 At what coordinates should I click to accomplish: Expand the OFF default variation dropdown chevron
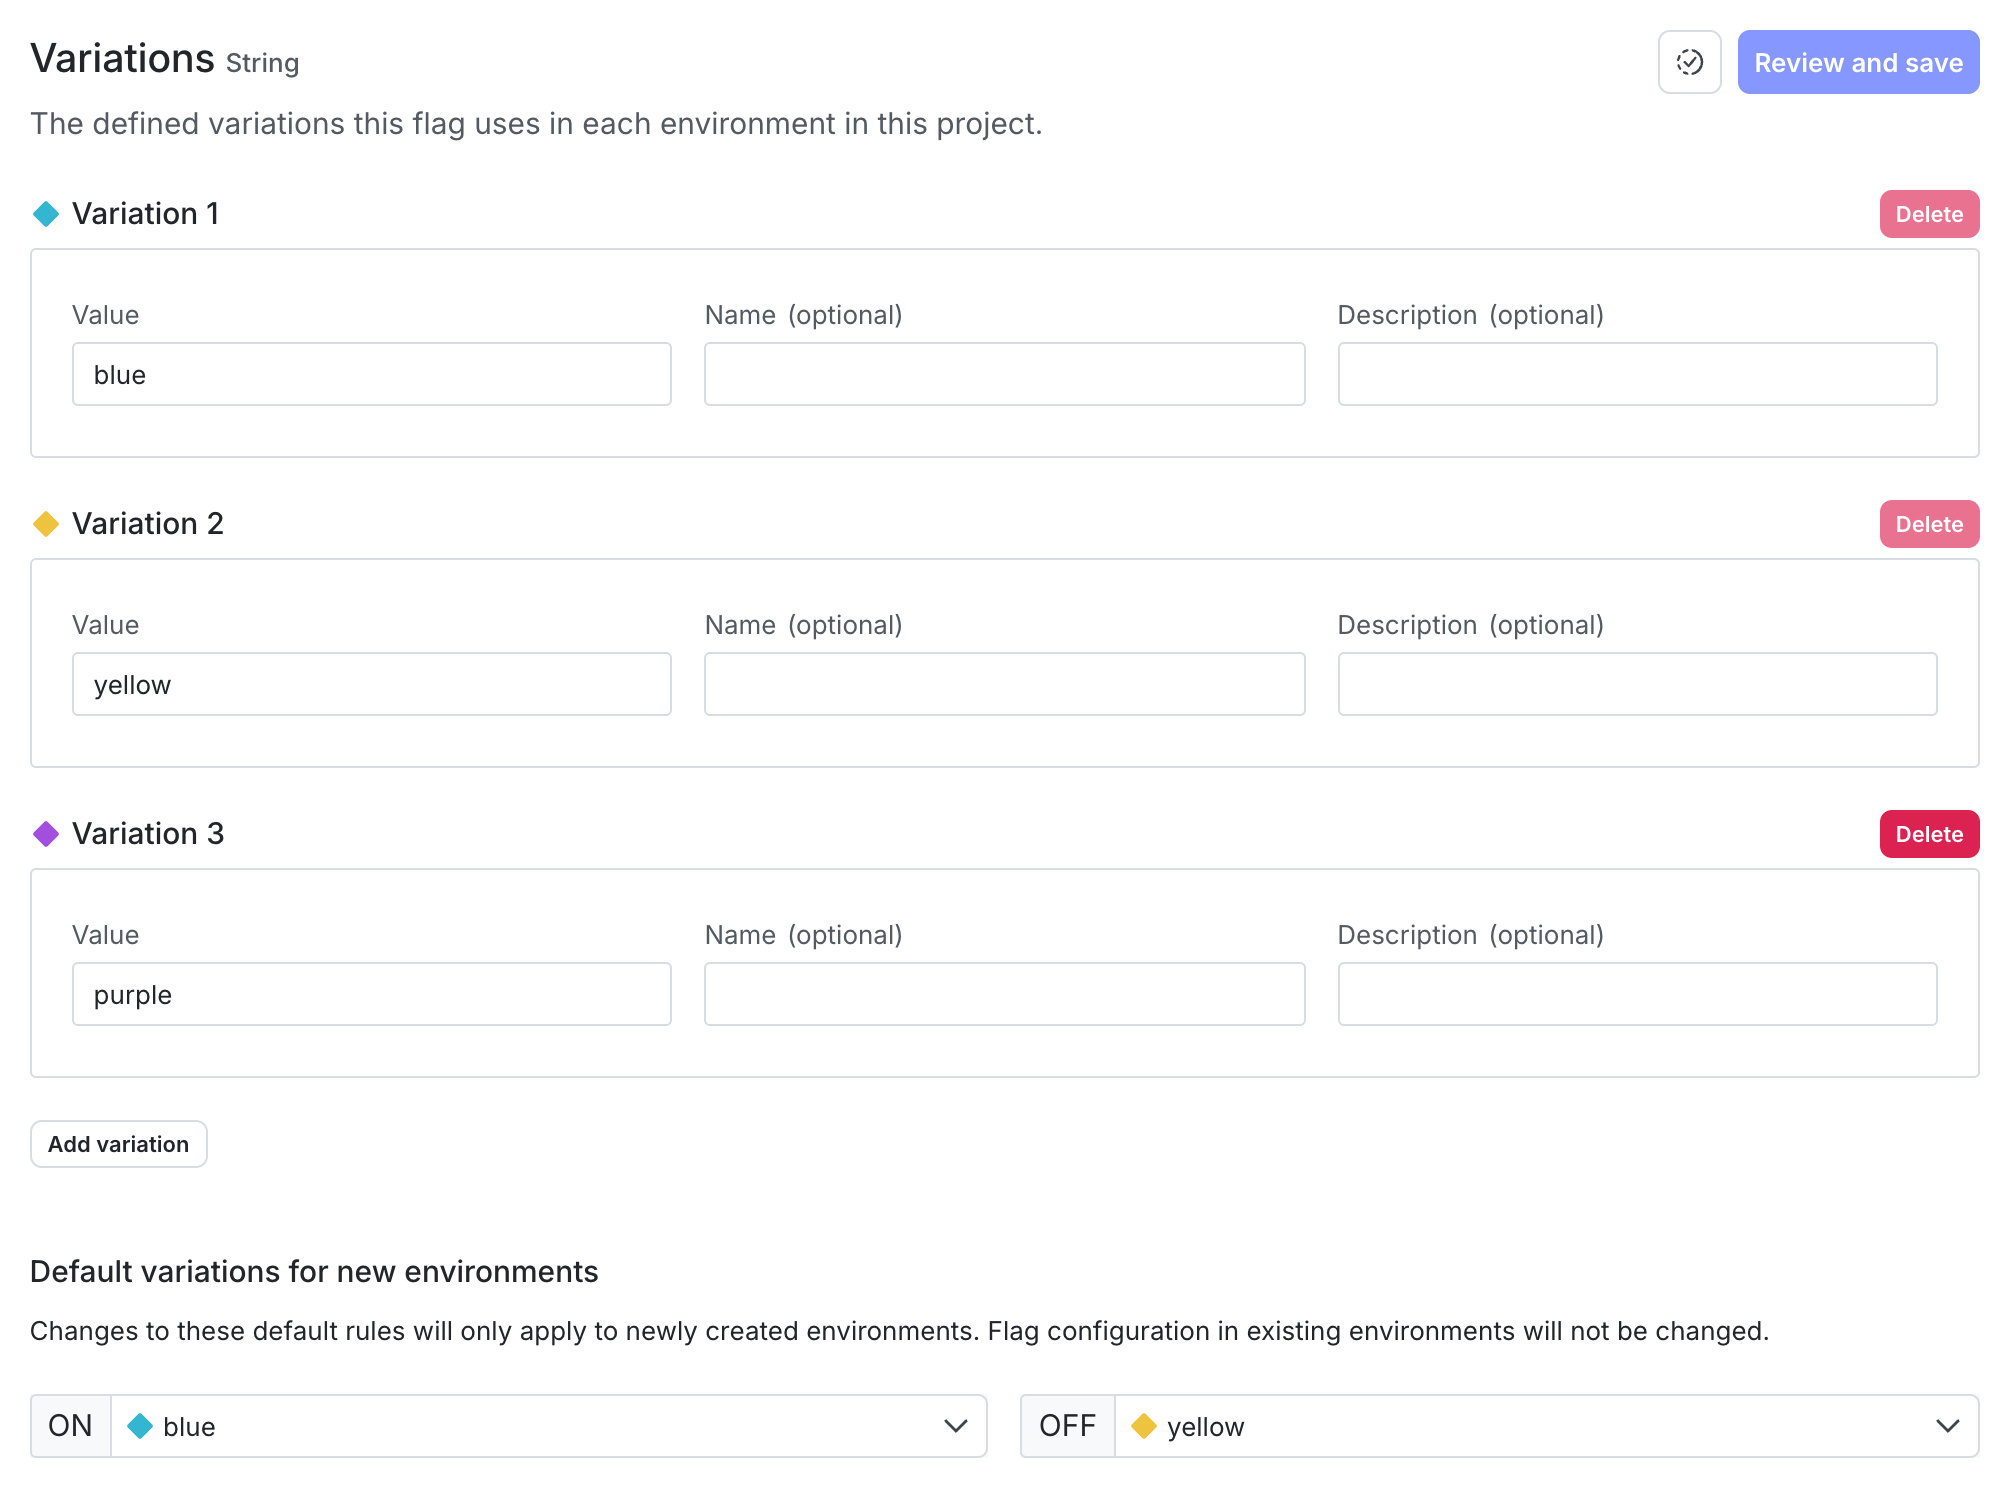(1947, 1426)
